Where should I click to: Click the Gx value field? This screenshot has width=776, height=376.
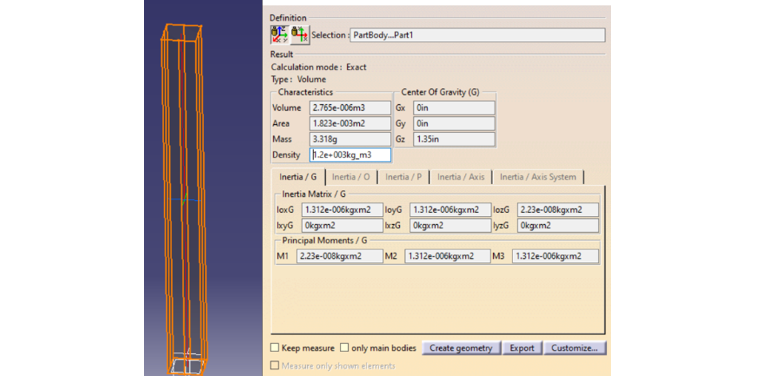click(x=454, y=108)
